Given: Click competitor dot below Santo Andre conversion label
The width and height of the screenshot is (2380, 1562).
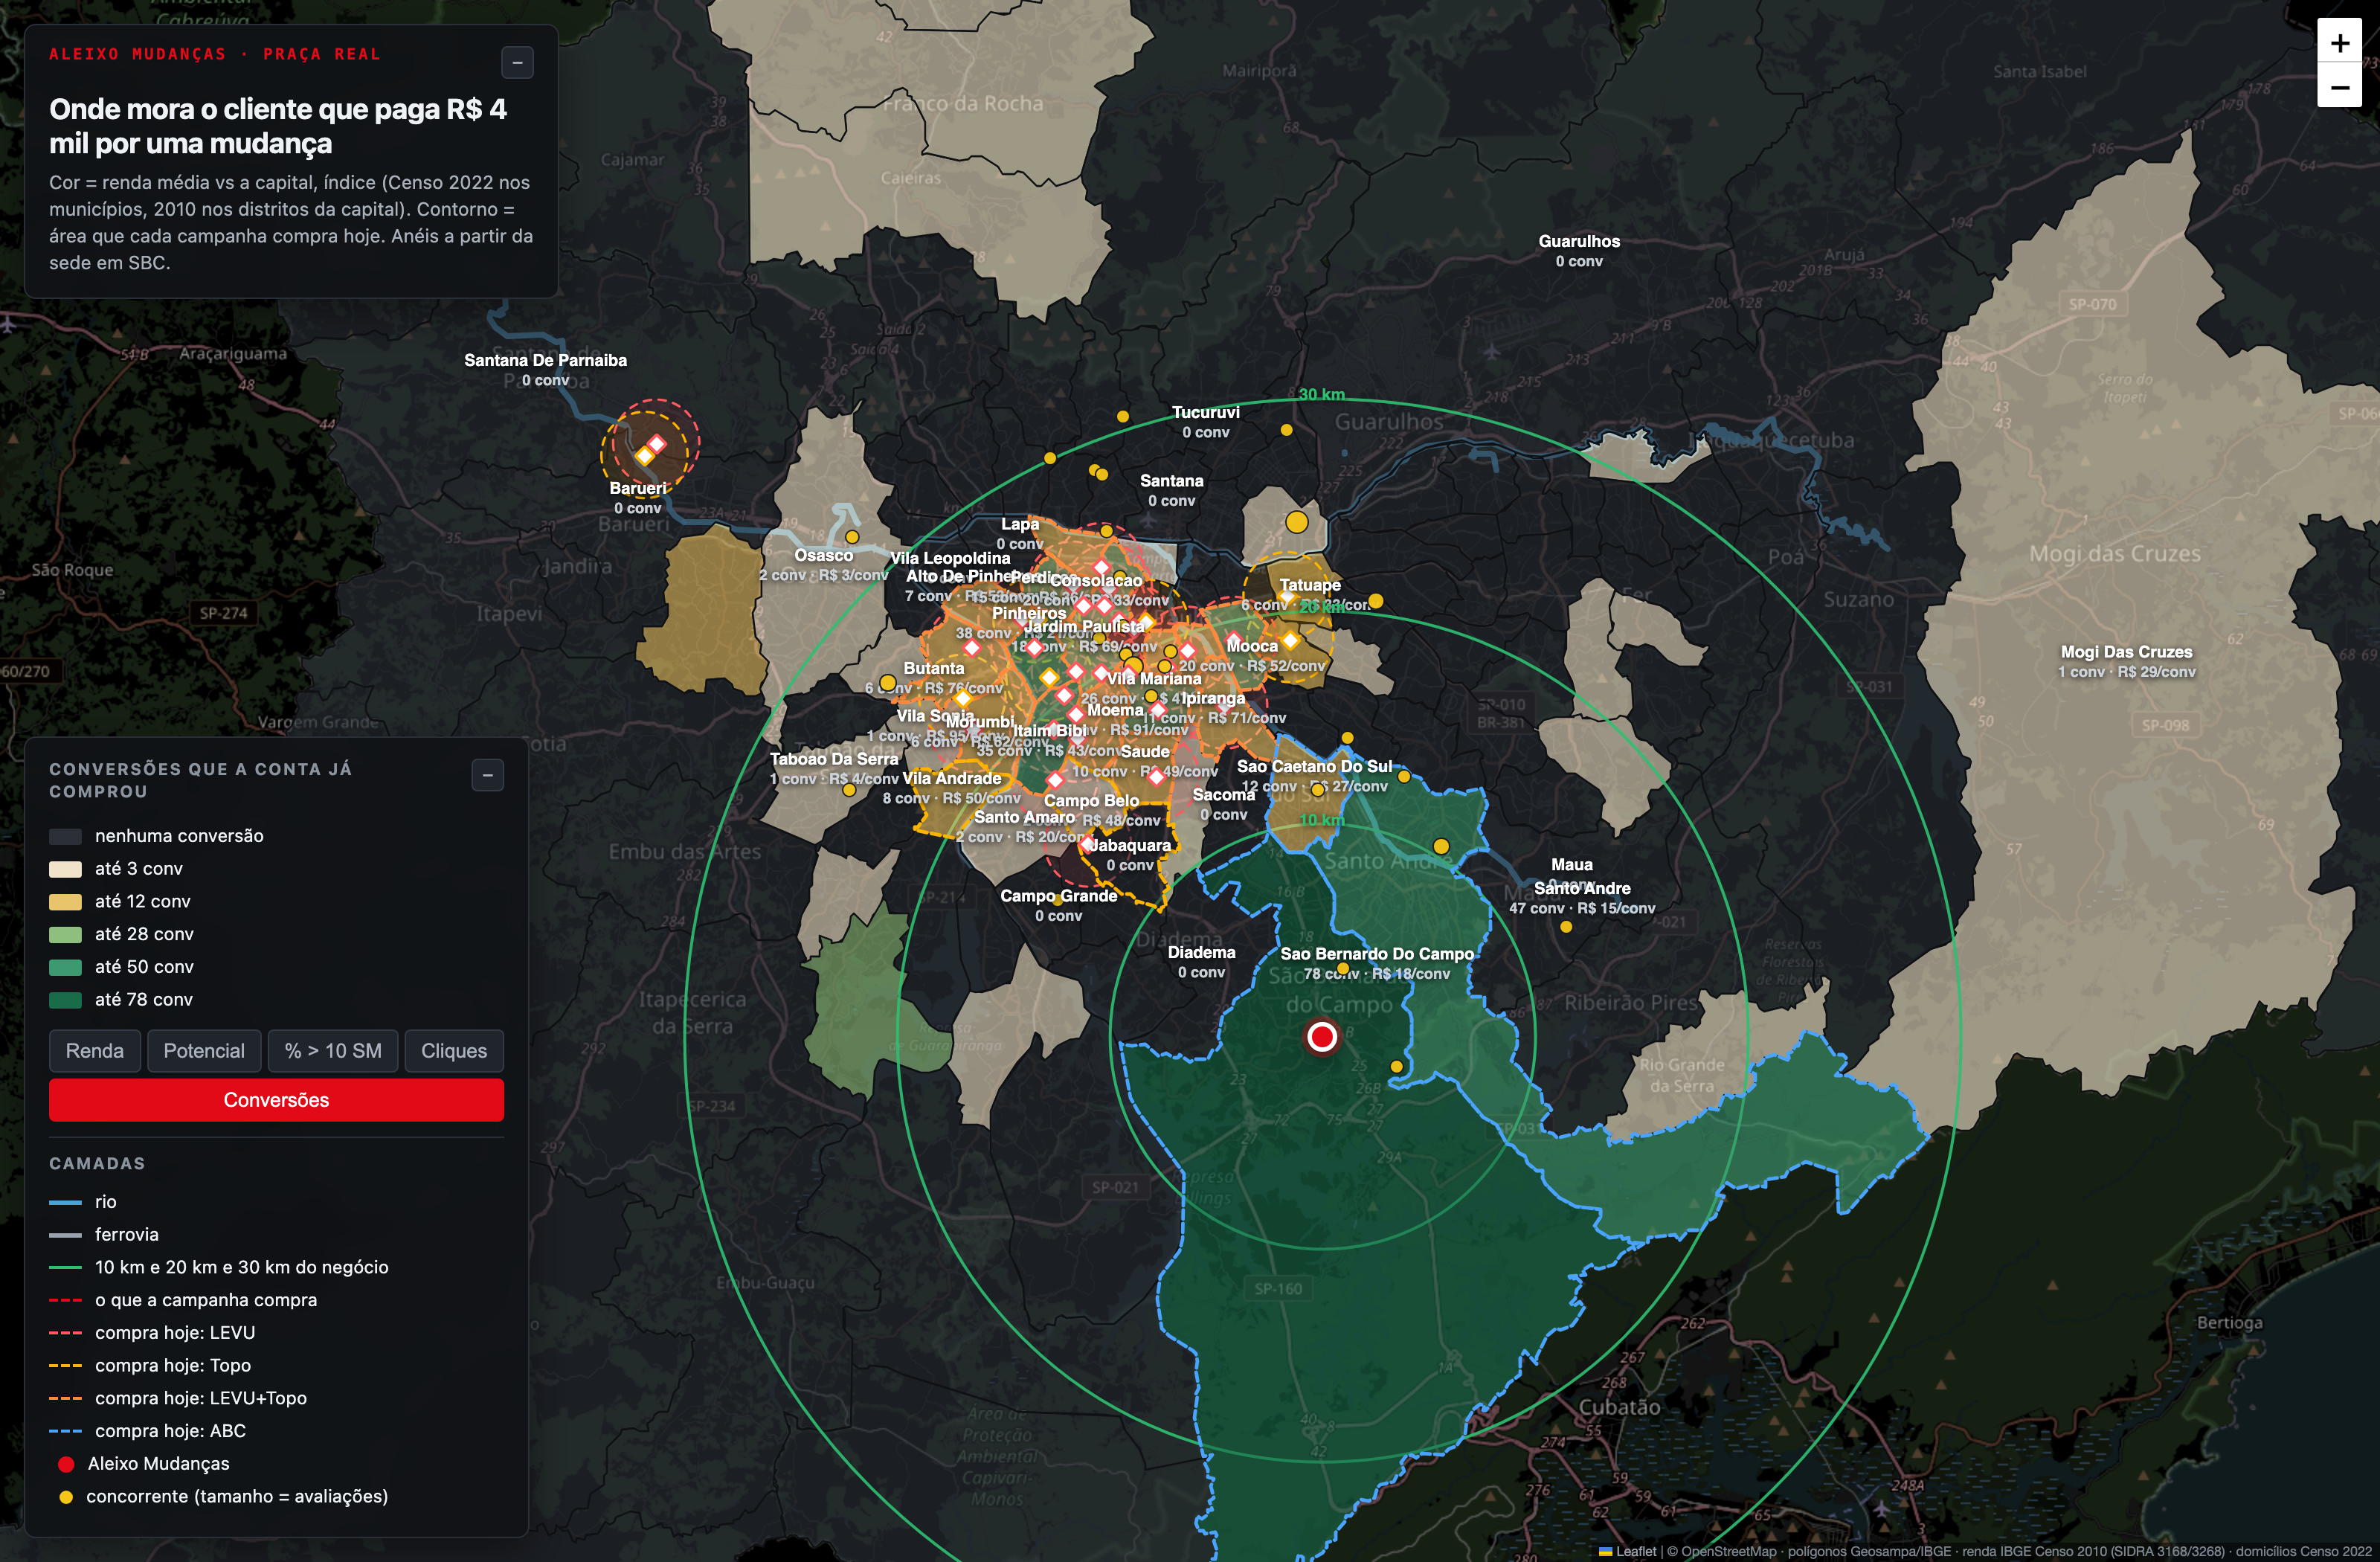Looking at the screenshot, I should coord(1566,927).
